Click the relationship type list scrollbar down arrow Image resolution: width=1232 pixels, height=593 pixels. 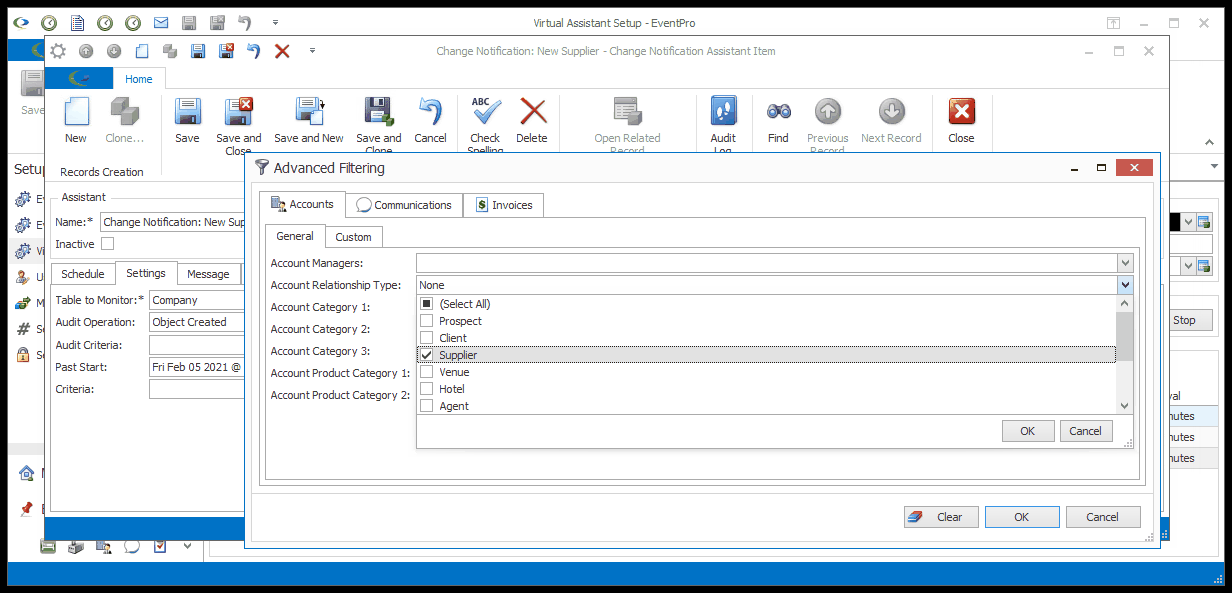pos(1125,406)
